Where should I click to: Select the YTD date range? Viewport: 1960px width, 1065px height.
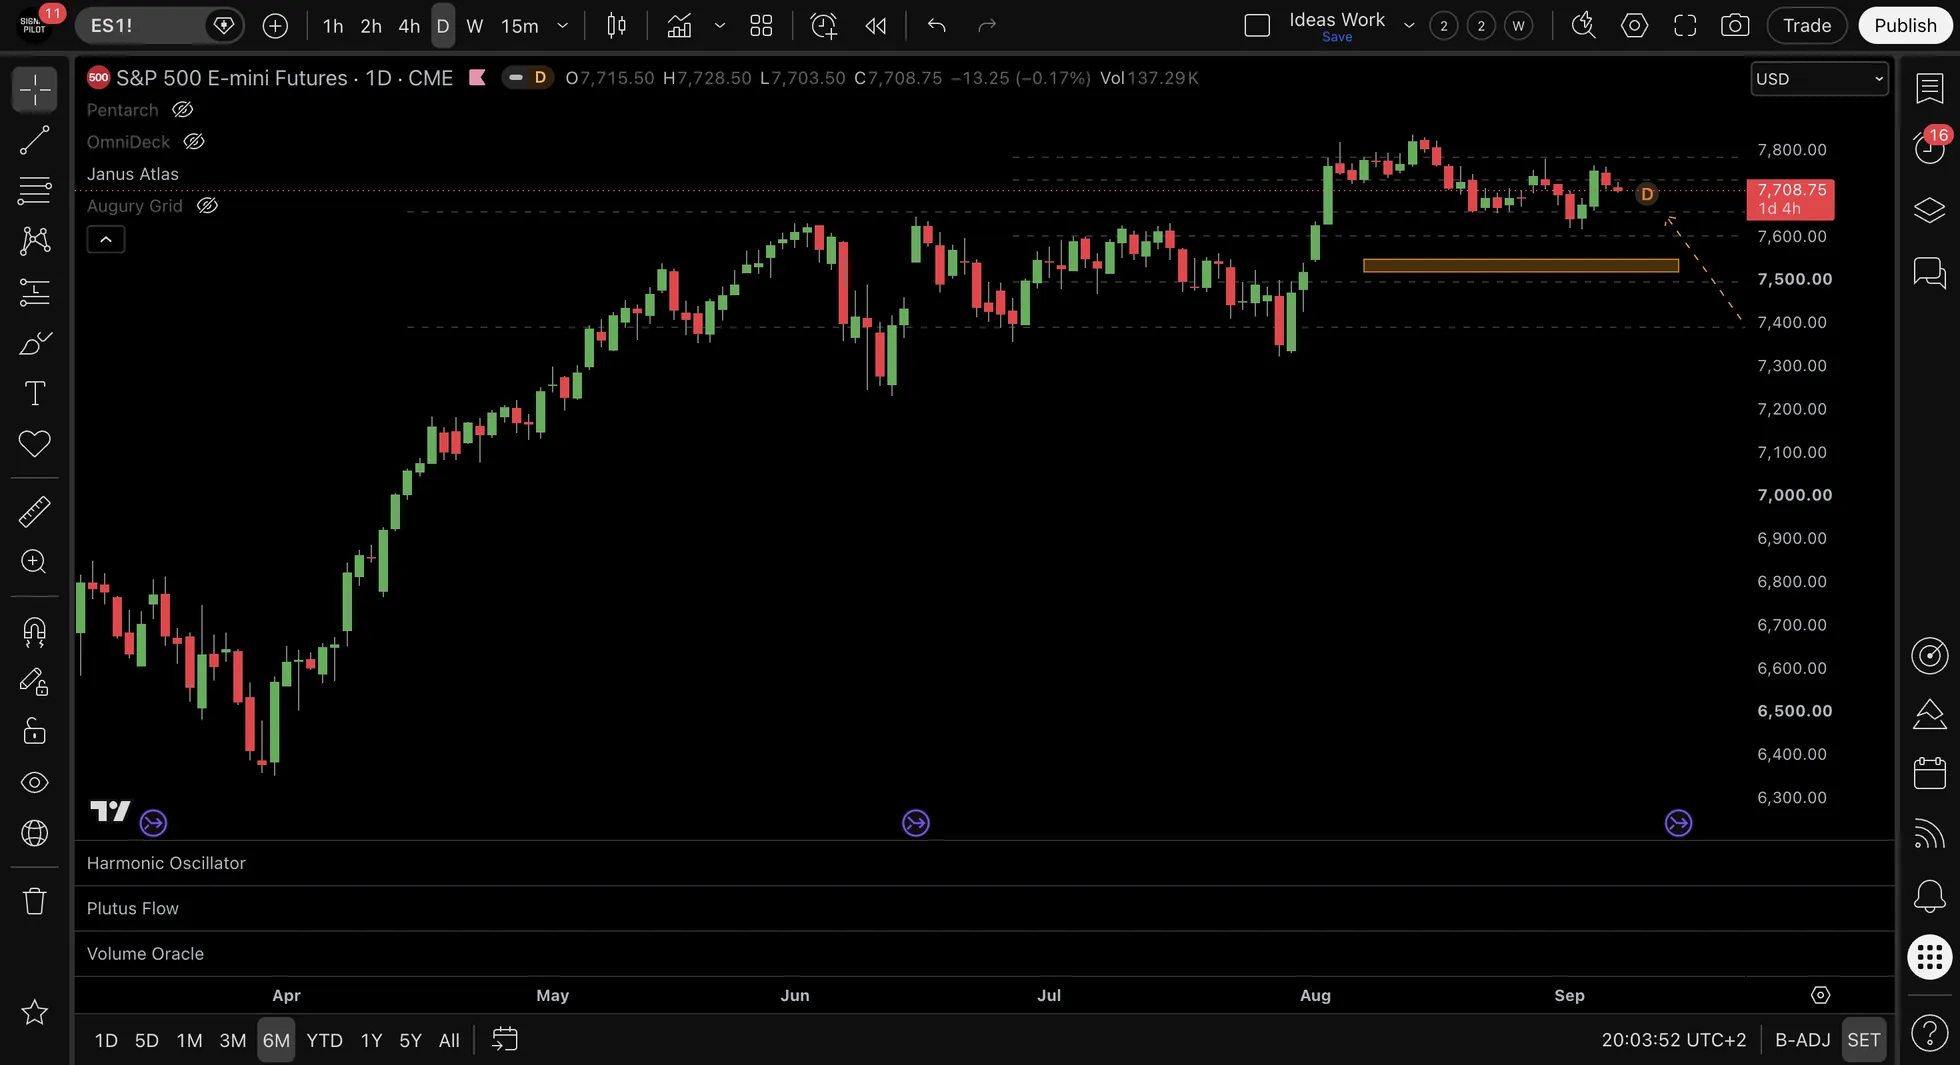(324, 1040)
